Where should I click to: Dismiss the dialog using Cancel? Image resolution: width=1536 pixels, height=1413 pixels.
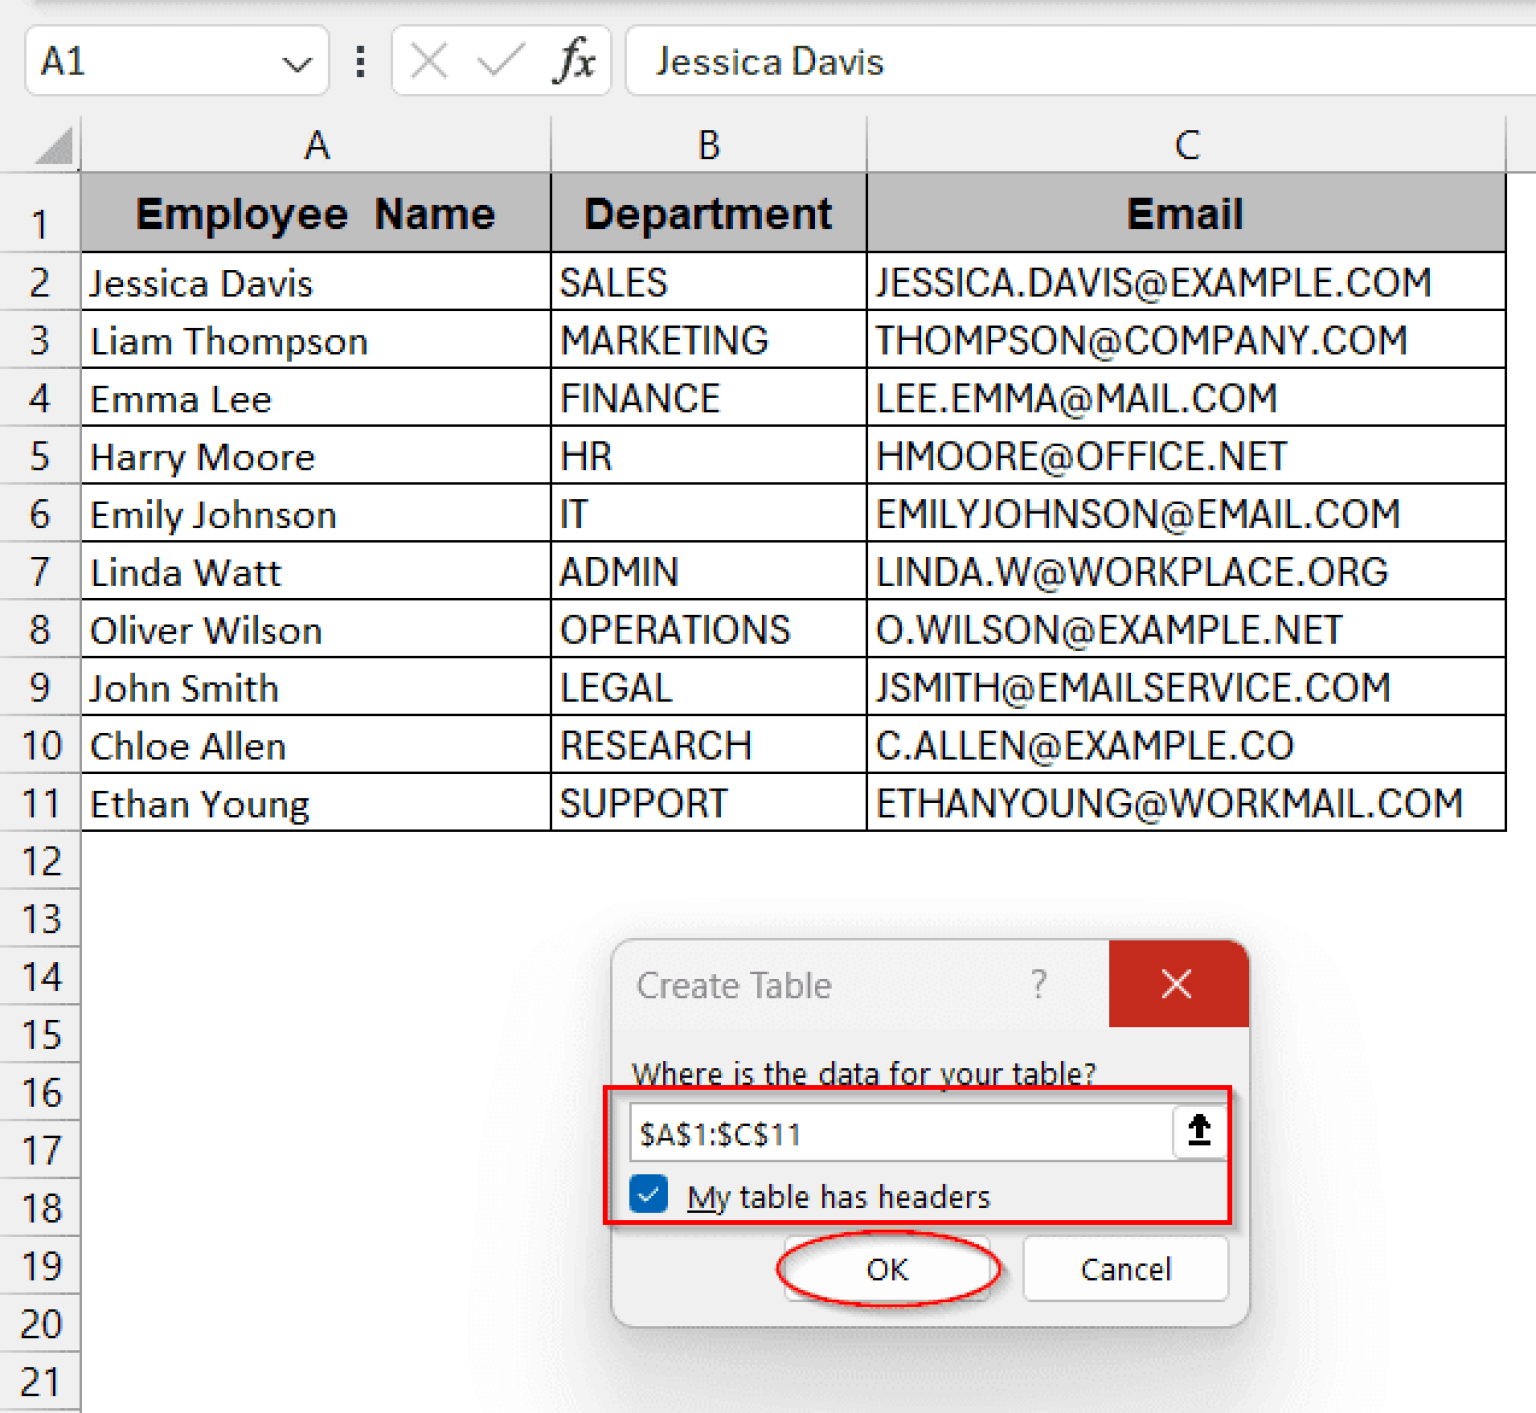click(1125, 1269)
